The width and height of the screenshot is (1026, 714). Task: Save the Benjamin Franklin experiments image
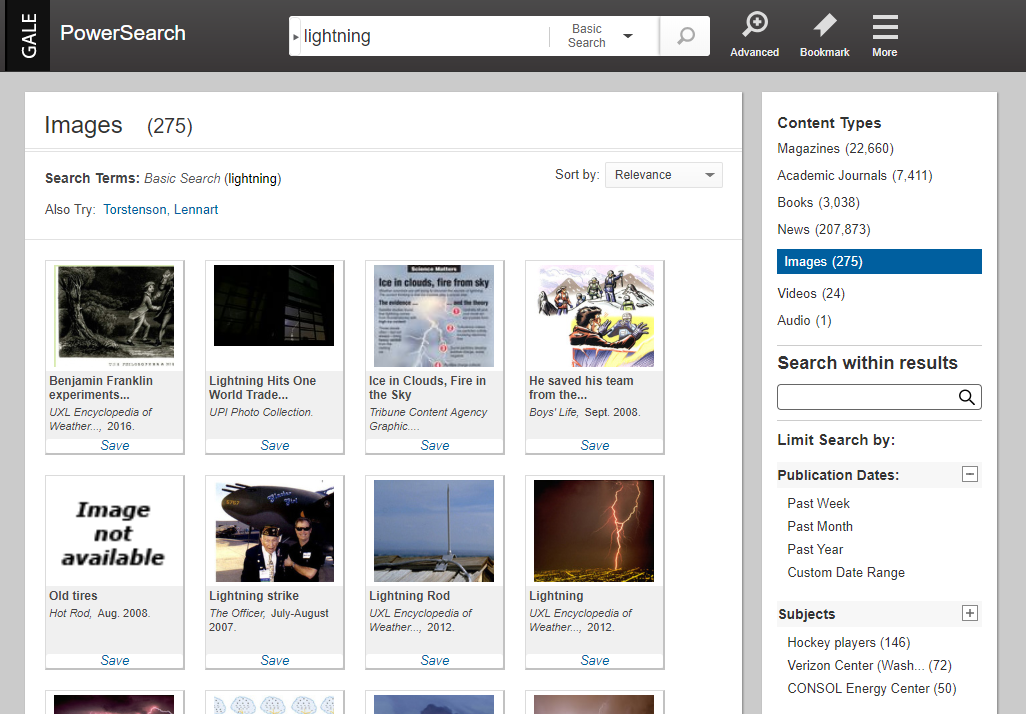115,445
